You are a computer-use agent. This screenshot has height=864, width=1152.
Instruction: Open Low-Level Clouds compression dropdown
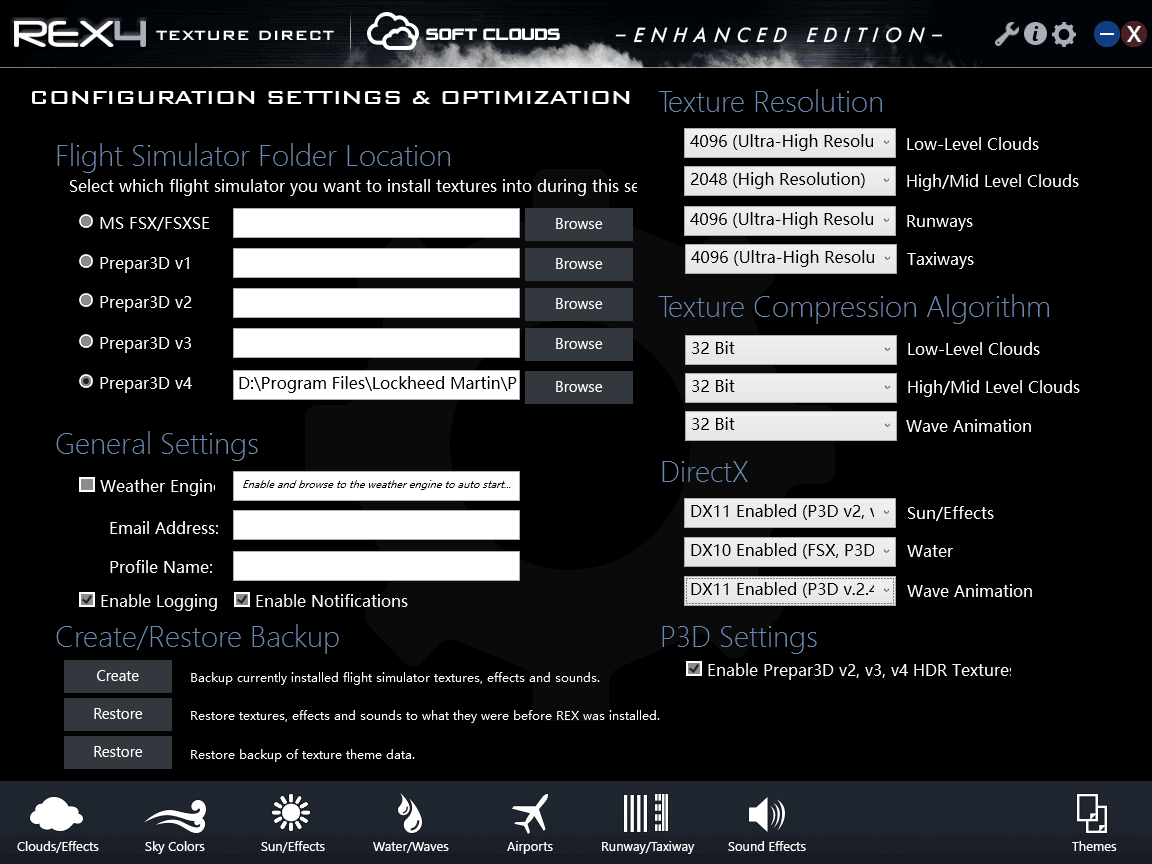pos(791,350)
